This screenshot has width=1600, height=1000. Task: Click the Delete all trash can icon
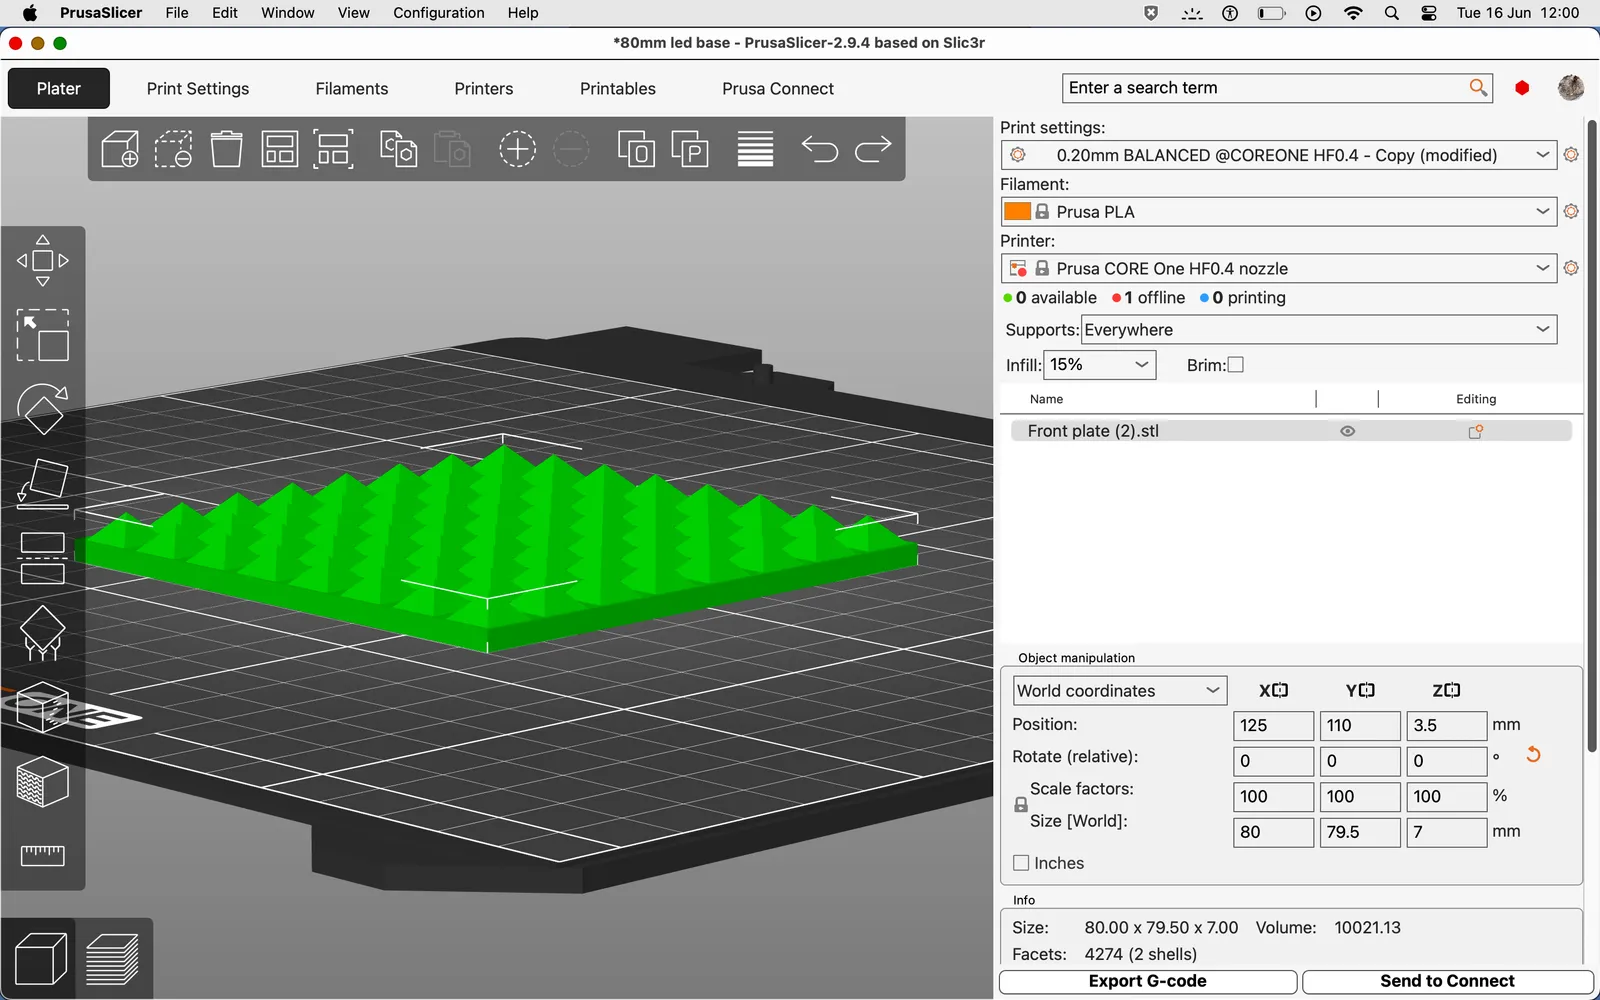[227, 149]
